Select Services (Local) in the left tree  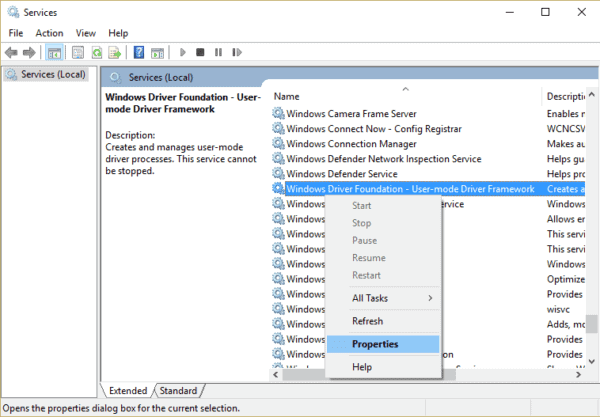[52, 75]
